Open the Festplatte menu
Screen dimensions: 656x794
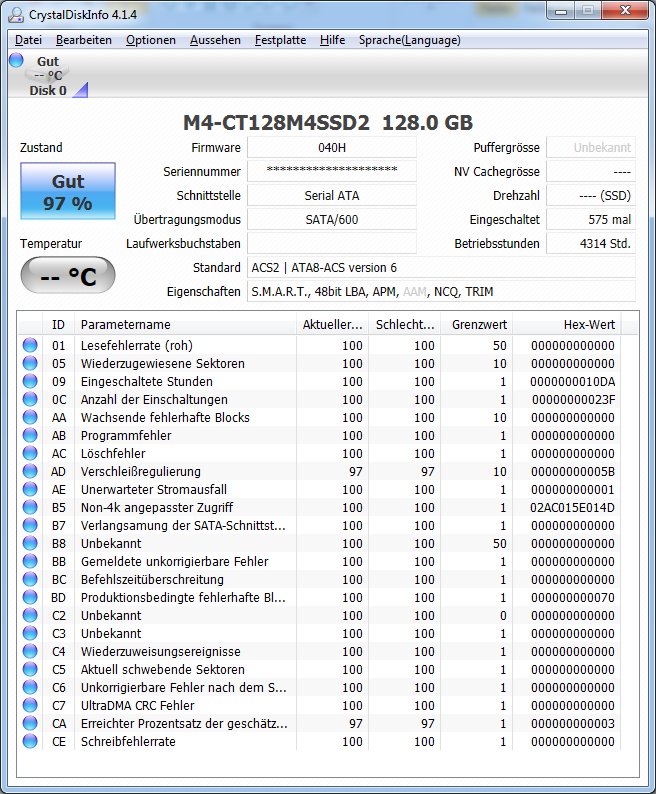[x=280, y=40]
